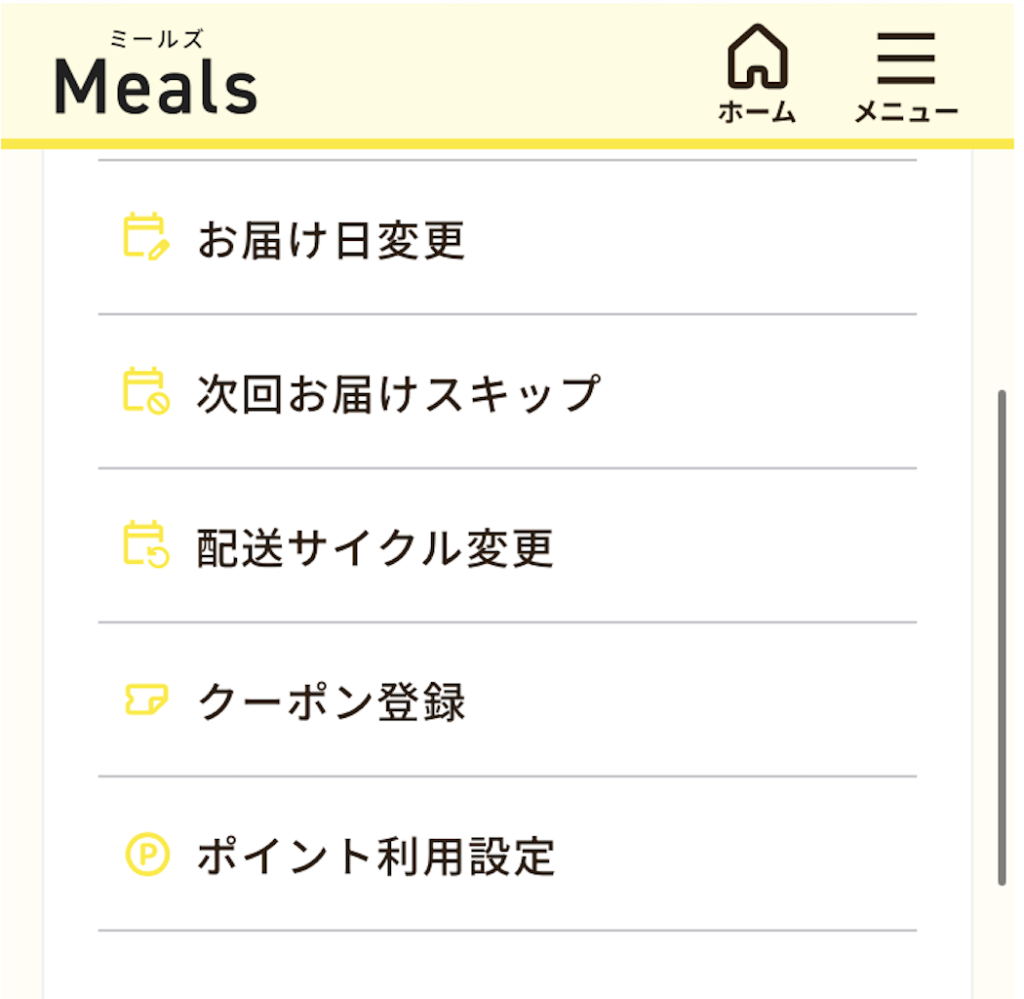The image size is (1024, 999).
Task: Click the ホーム text label
Action: click(x=756, y=113)
